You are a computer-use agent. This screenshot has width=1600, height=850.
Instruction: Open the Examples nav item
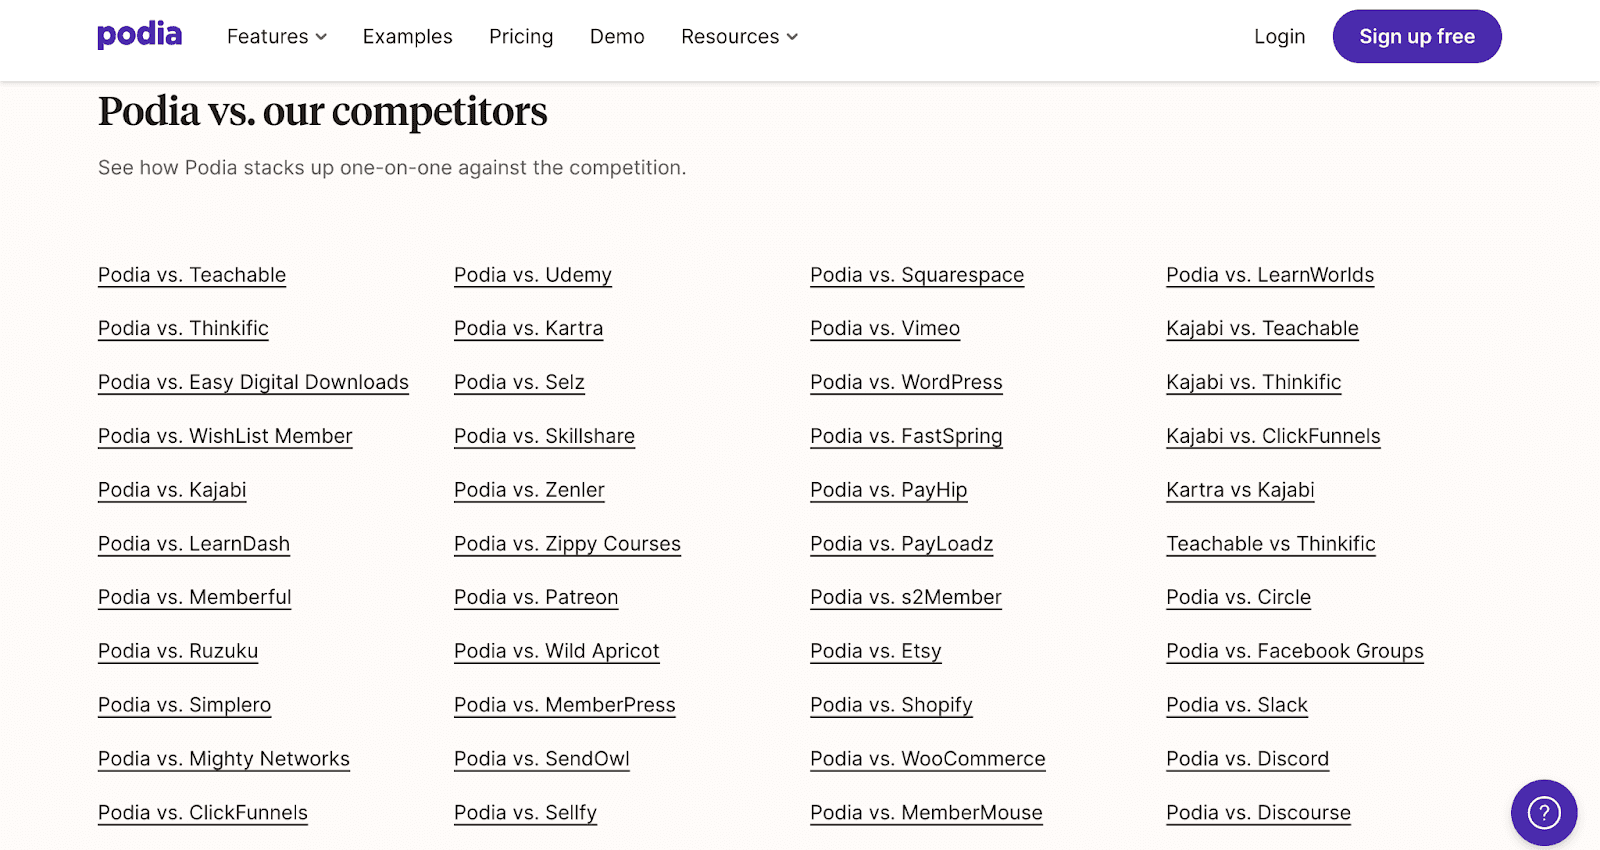point(407,37)
